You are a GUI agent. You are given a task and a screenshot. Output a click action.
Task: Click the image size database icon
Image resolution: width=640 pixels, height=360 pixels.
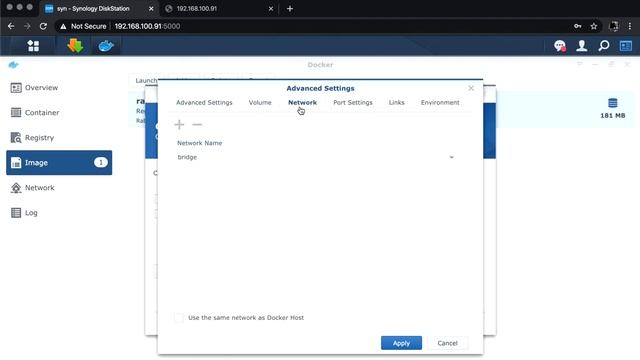[613, 103]
